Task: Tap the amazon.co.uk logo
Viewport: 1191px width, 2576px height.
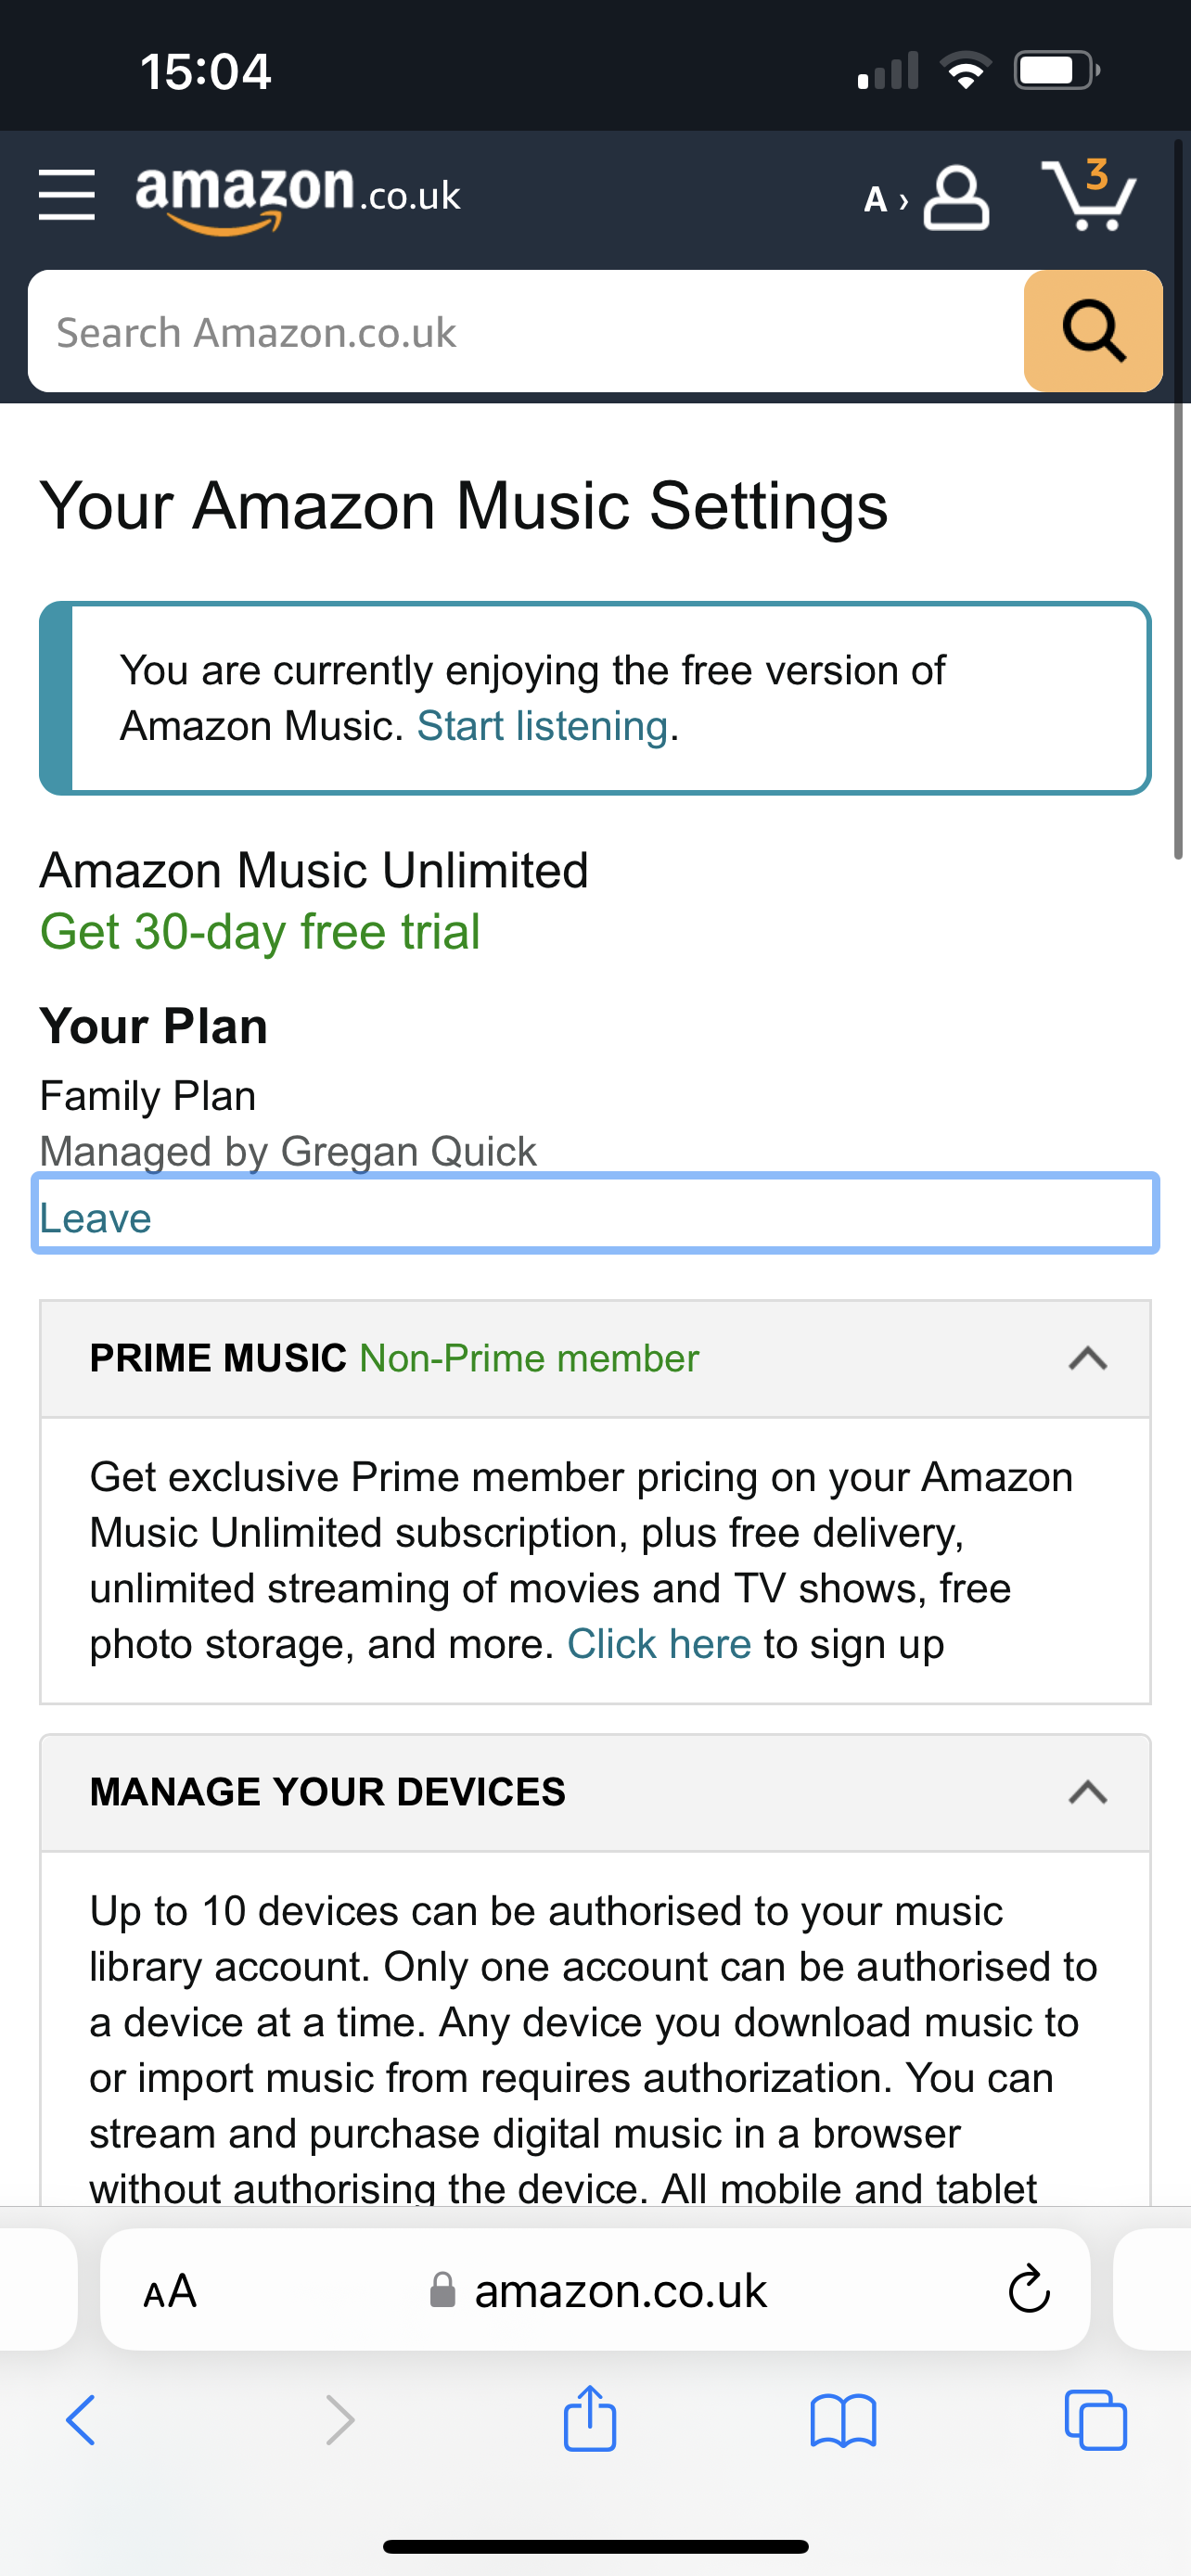Action: point(298,195)
